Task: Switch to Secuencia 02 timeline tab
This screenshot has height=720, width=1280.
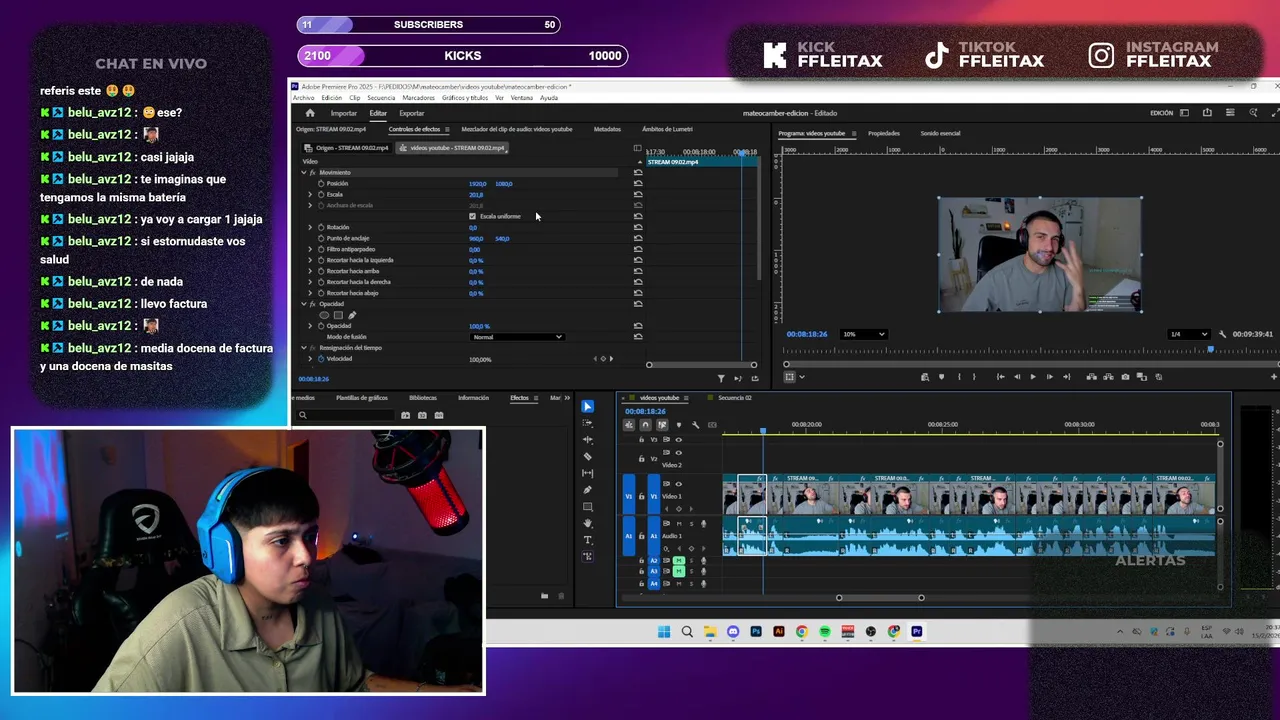Action: (734, 398)
